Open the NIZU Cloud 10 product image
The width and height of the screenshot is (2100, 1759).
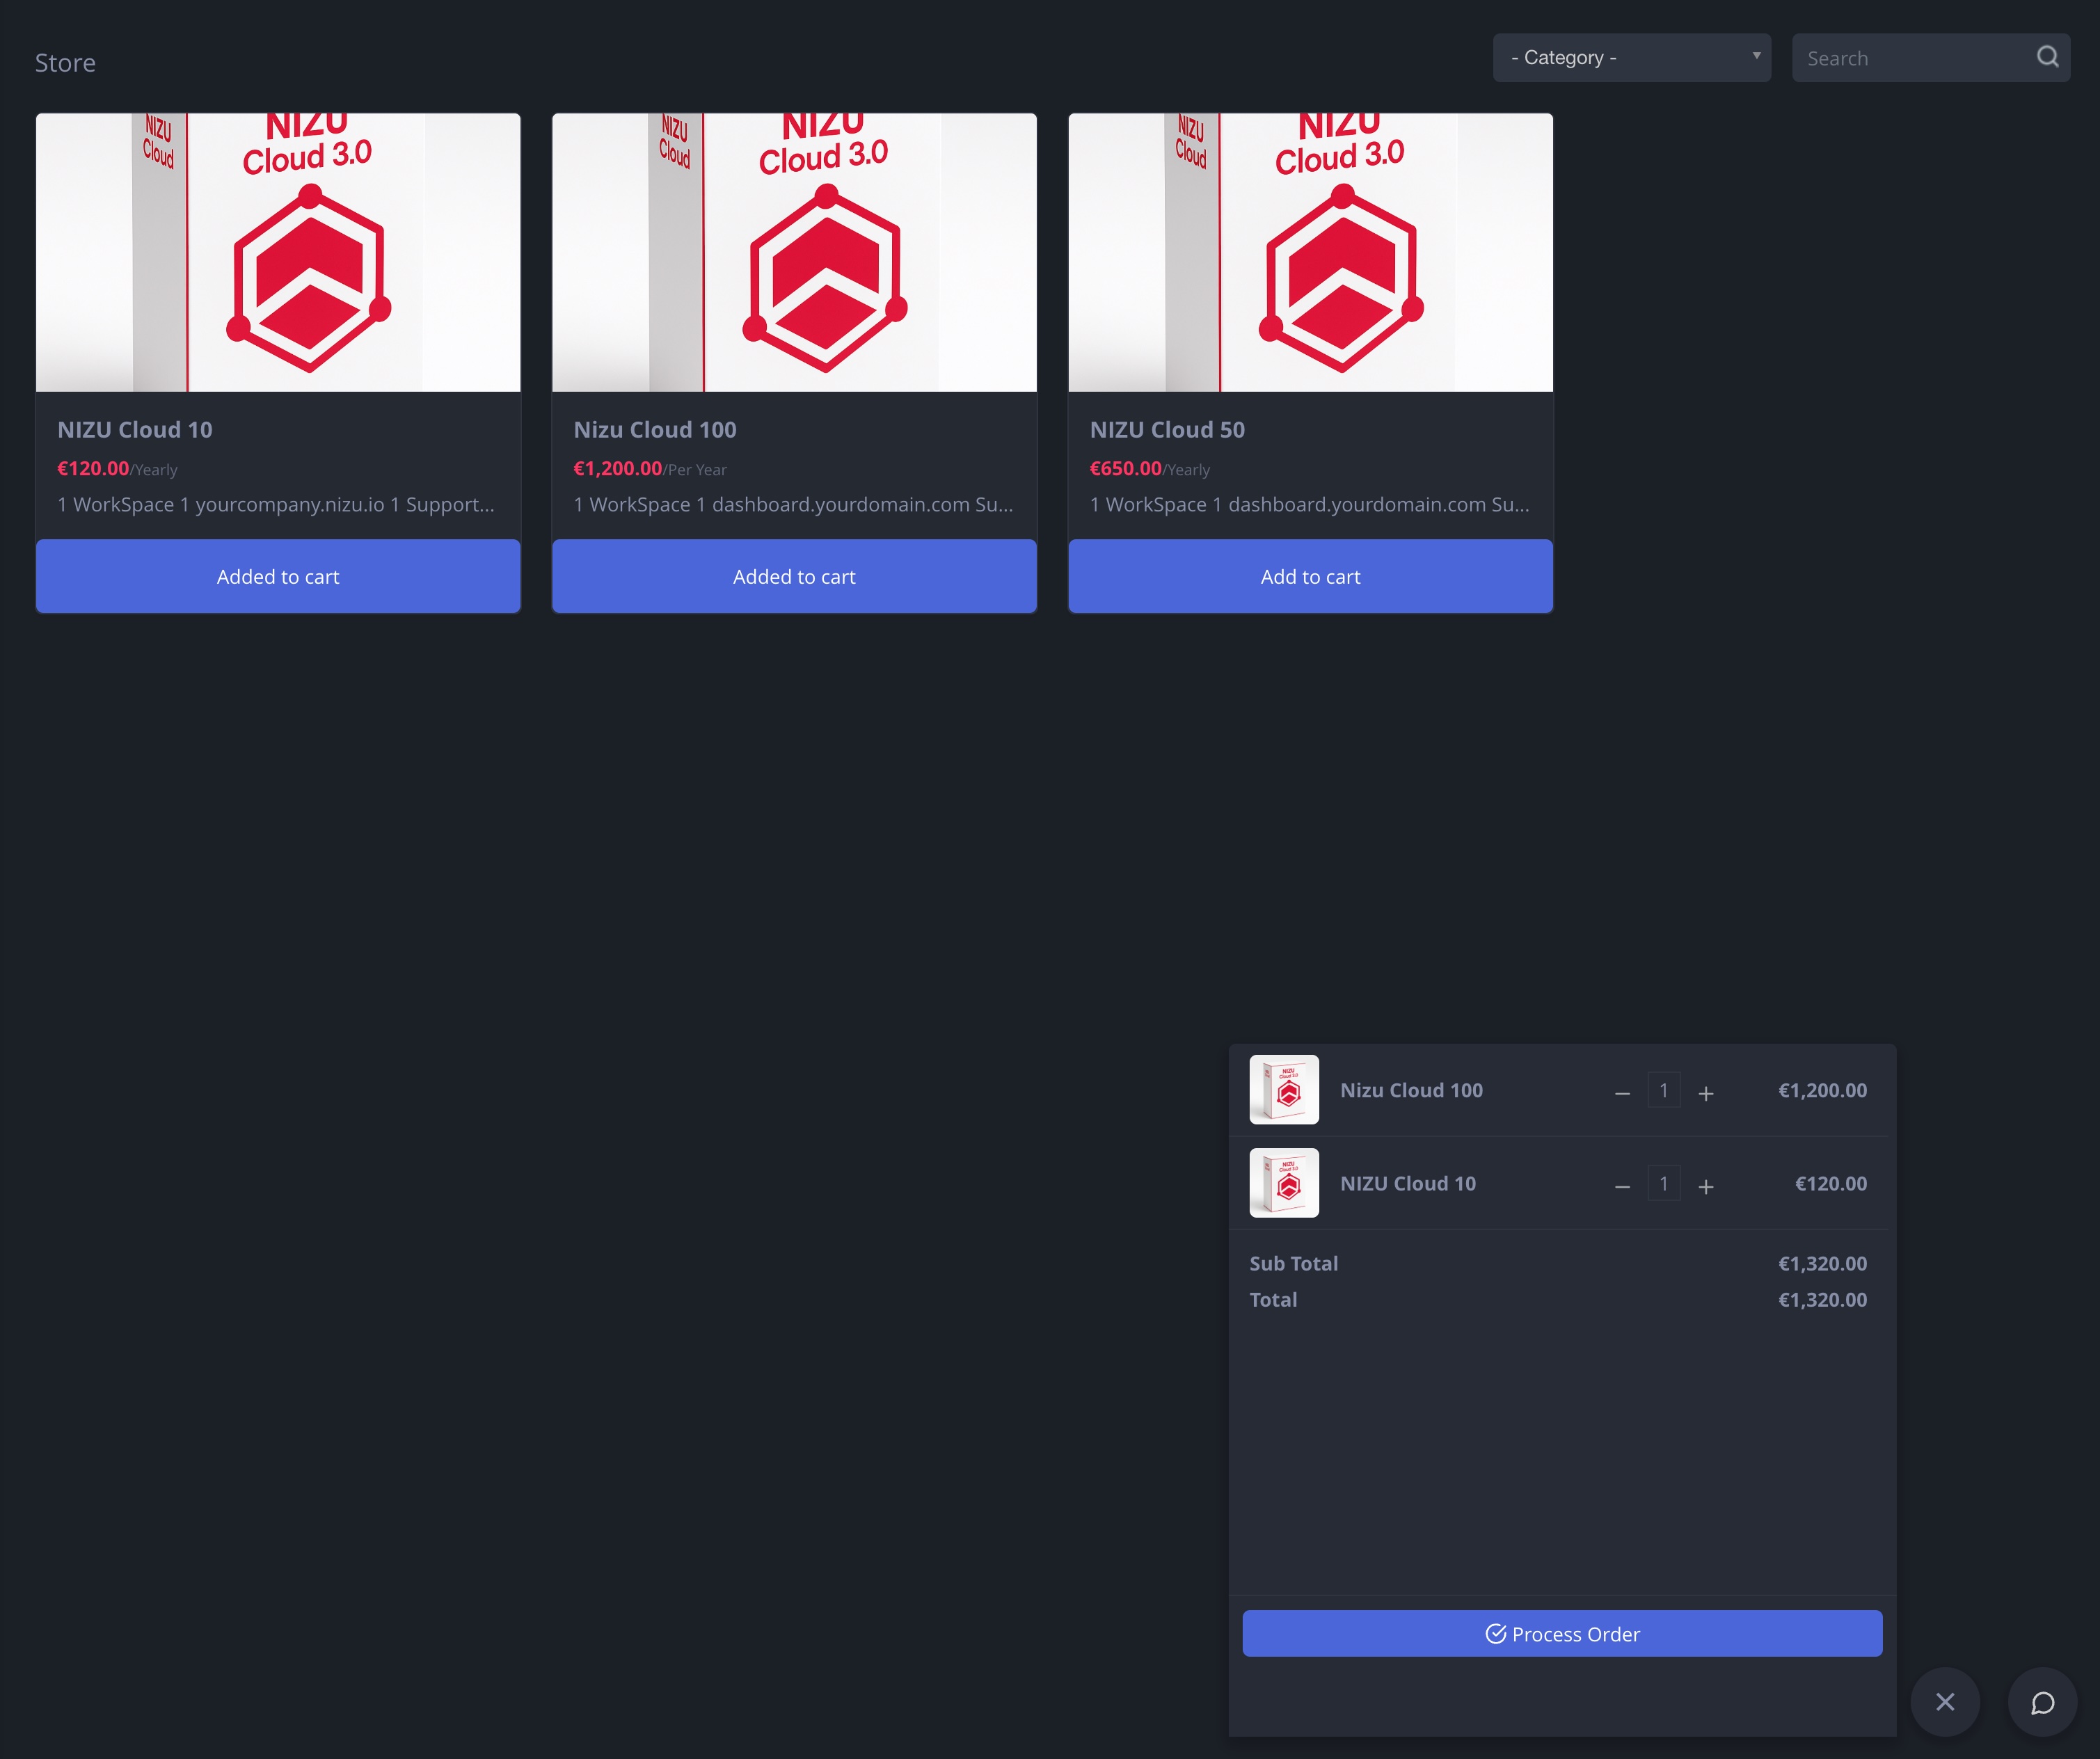pos(278,252)
